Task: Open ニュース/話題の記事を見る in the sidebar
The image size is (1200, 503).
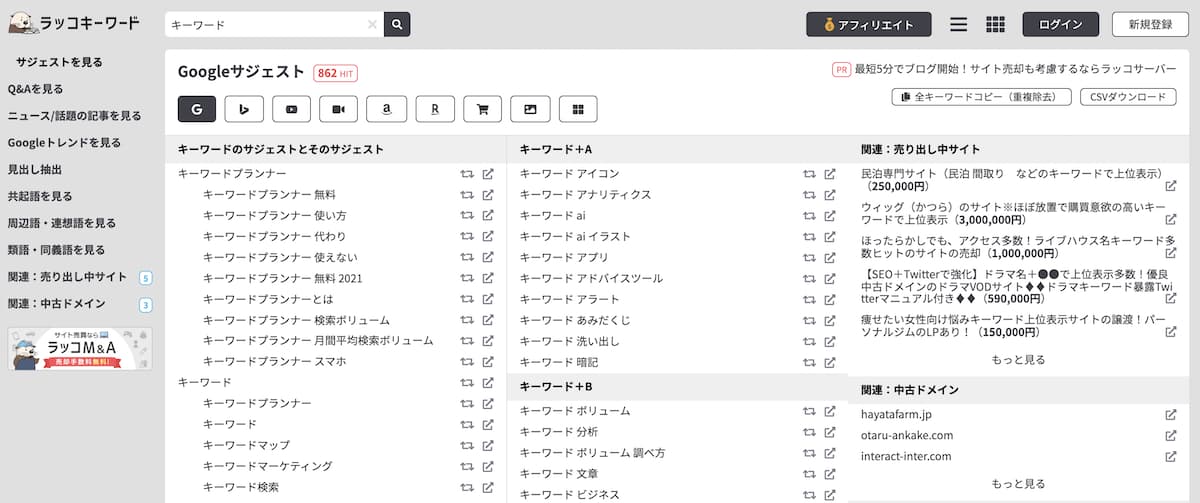Action: tap(74, 116)
